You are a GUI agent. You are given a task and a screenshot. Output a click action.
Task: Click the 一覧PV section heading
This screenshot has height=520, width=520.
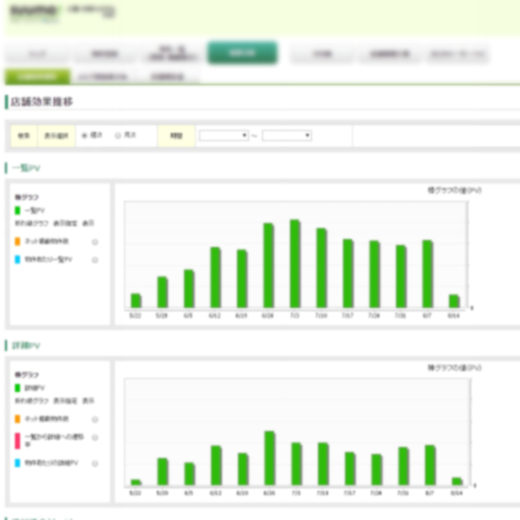pyautogui.click(x=26, y=168)
